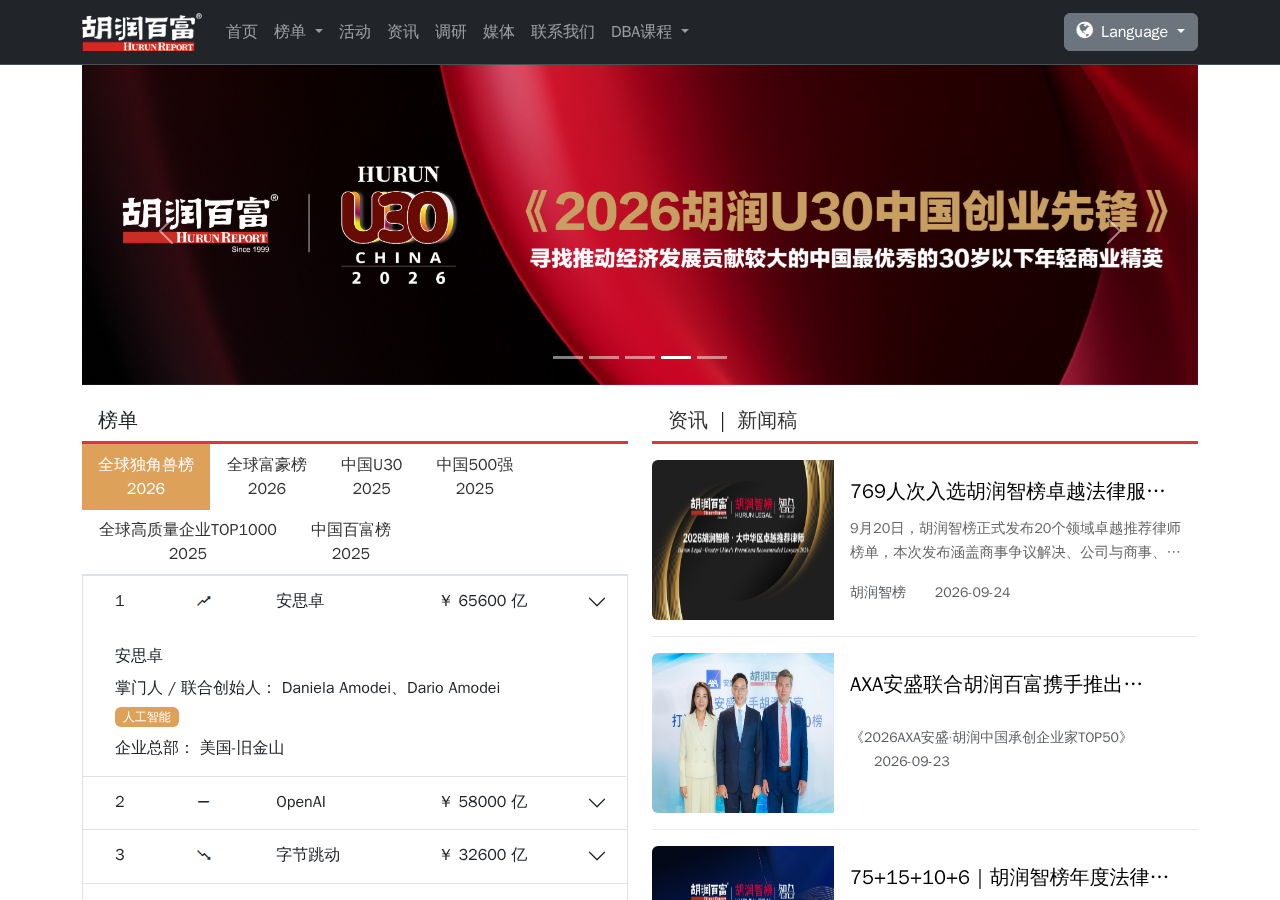Screen dimensions: 1280x900
Task: Switch to 全球高质量企业TOP1000 2025 tab
Action: [x=188, y=542]
